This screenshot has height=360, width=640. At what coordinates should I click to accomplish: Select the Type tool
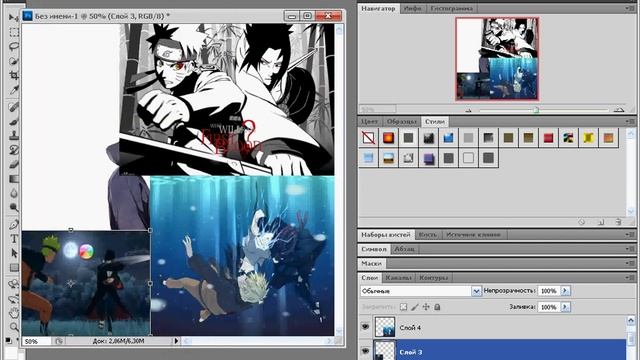click(x=13, y=239)
